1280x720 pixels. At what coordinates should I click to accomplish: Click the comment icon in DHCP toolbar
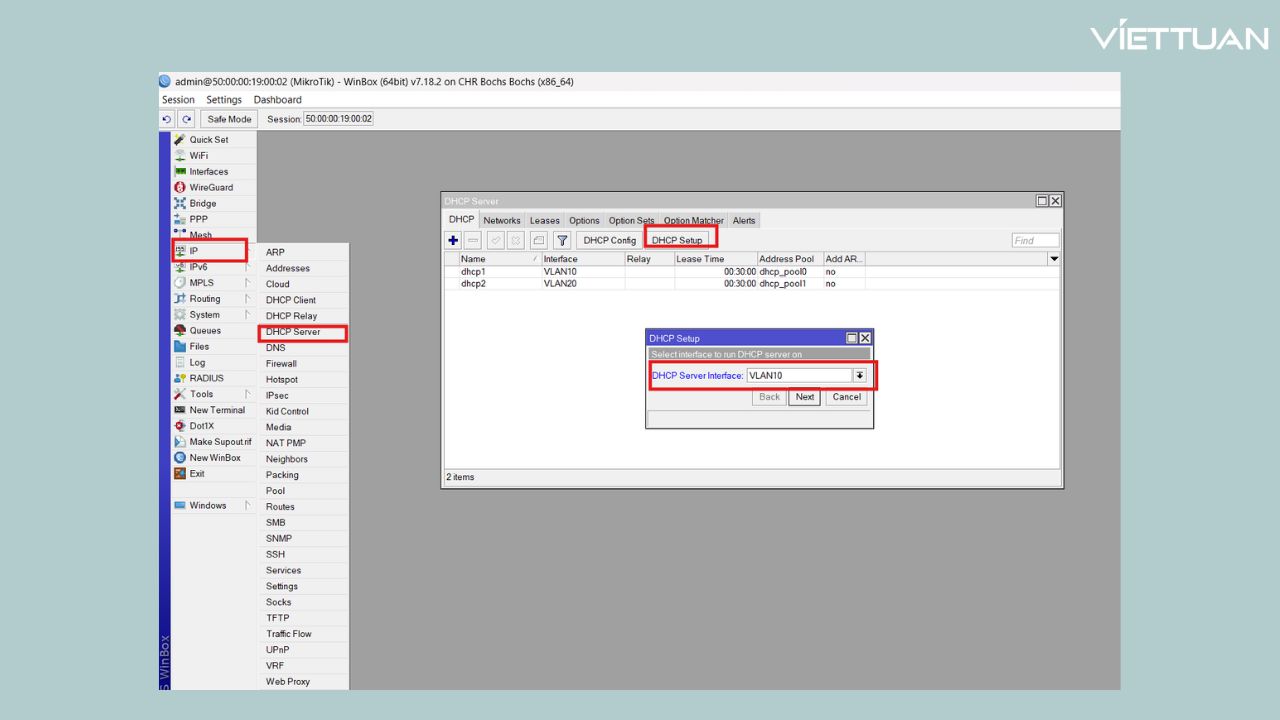(x=538, y=240)
